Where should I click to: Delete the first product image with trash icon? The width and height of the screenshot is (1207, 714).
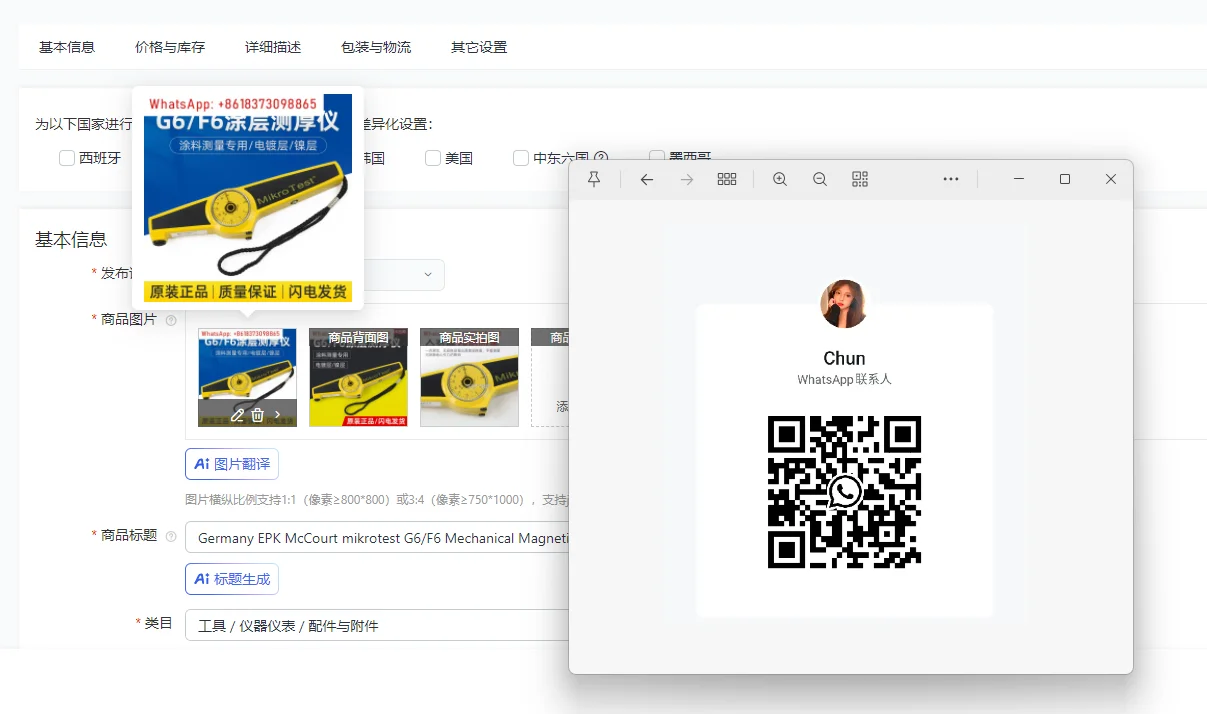(x=258, y=414)
